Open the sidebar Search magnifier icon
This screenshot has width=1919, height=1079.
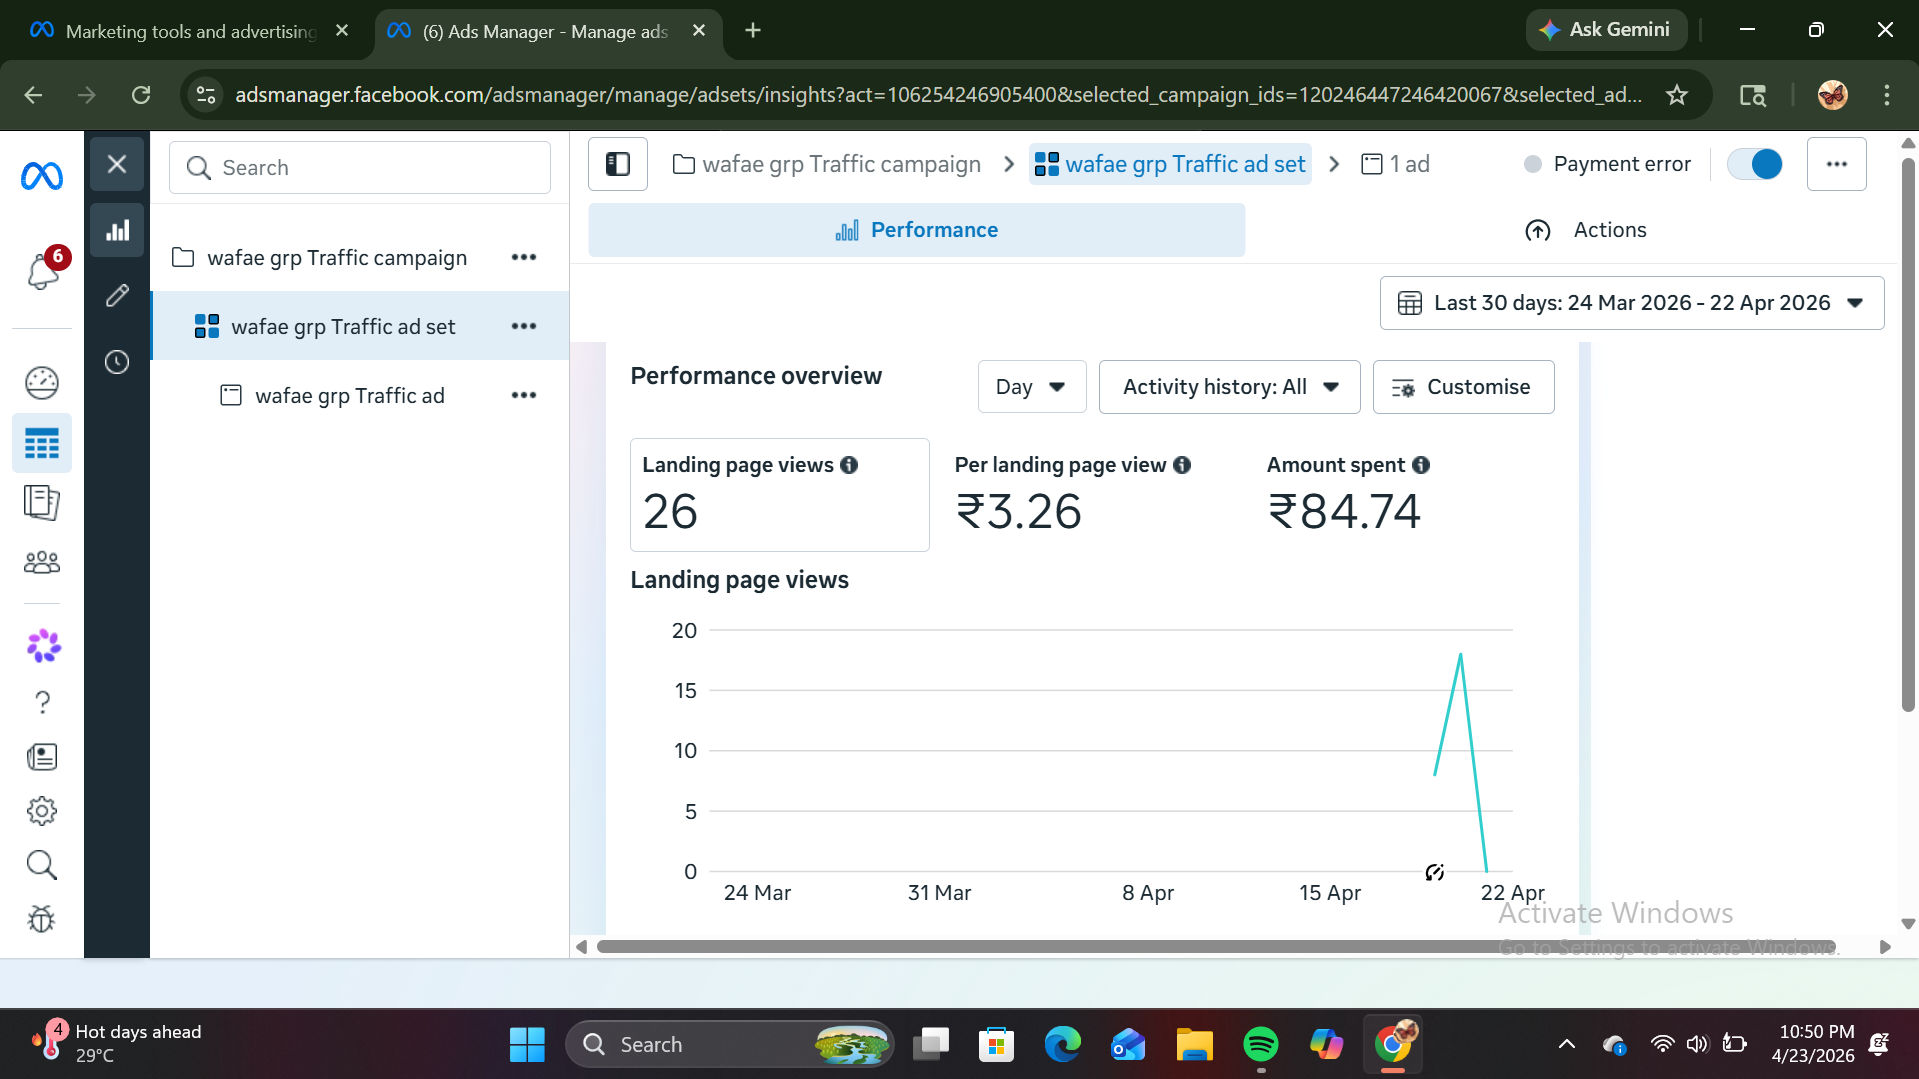click(42, 865)
